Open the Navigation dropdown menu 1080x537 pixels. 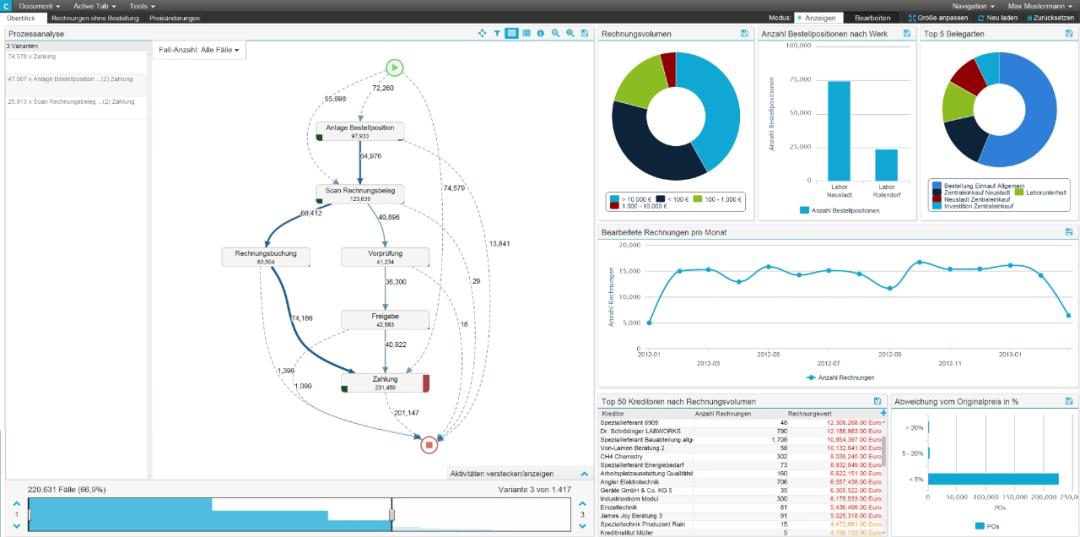click(x=975, y=6)
